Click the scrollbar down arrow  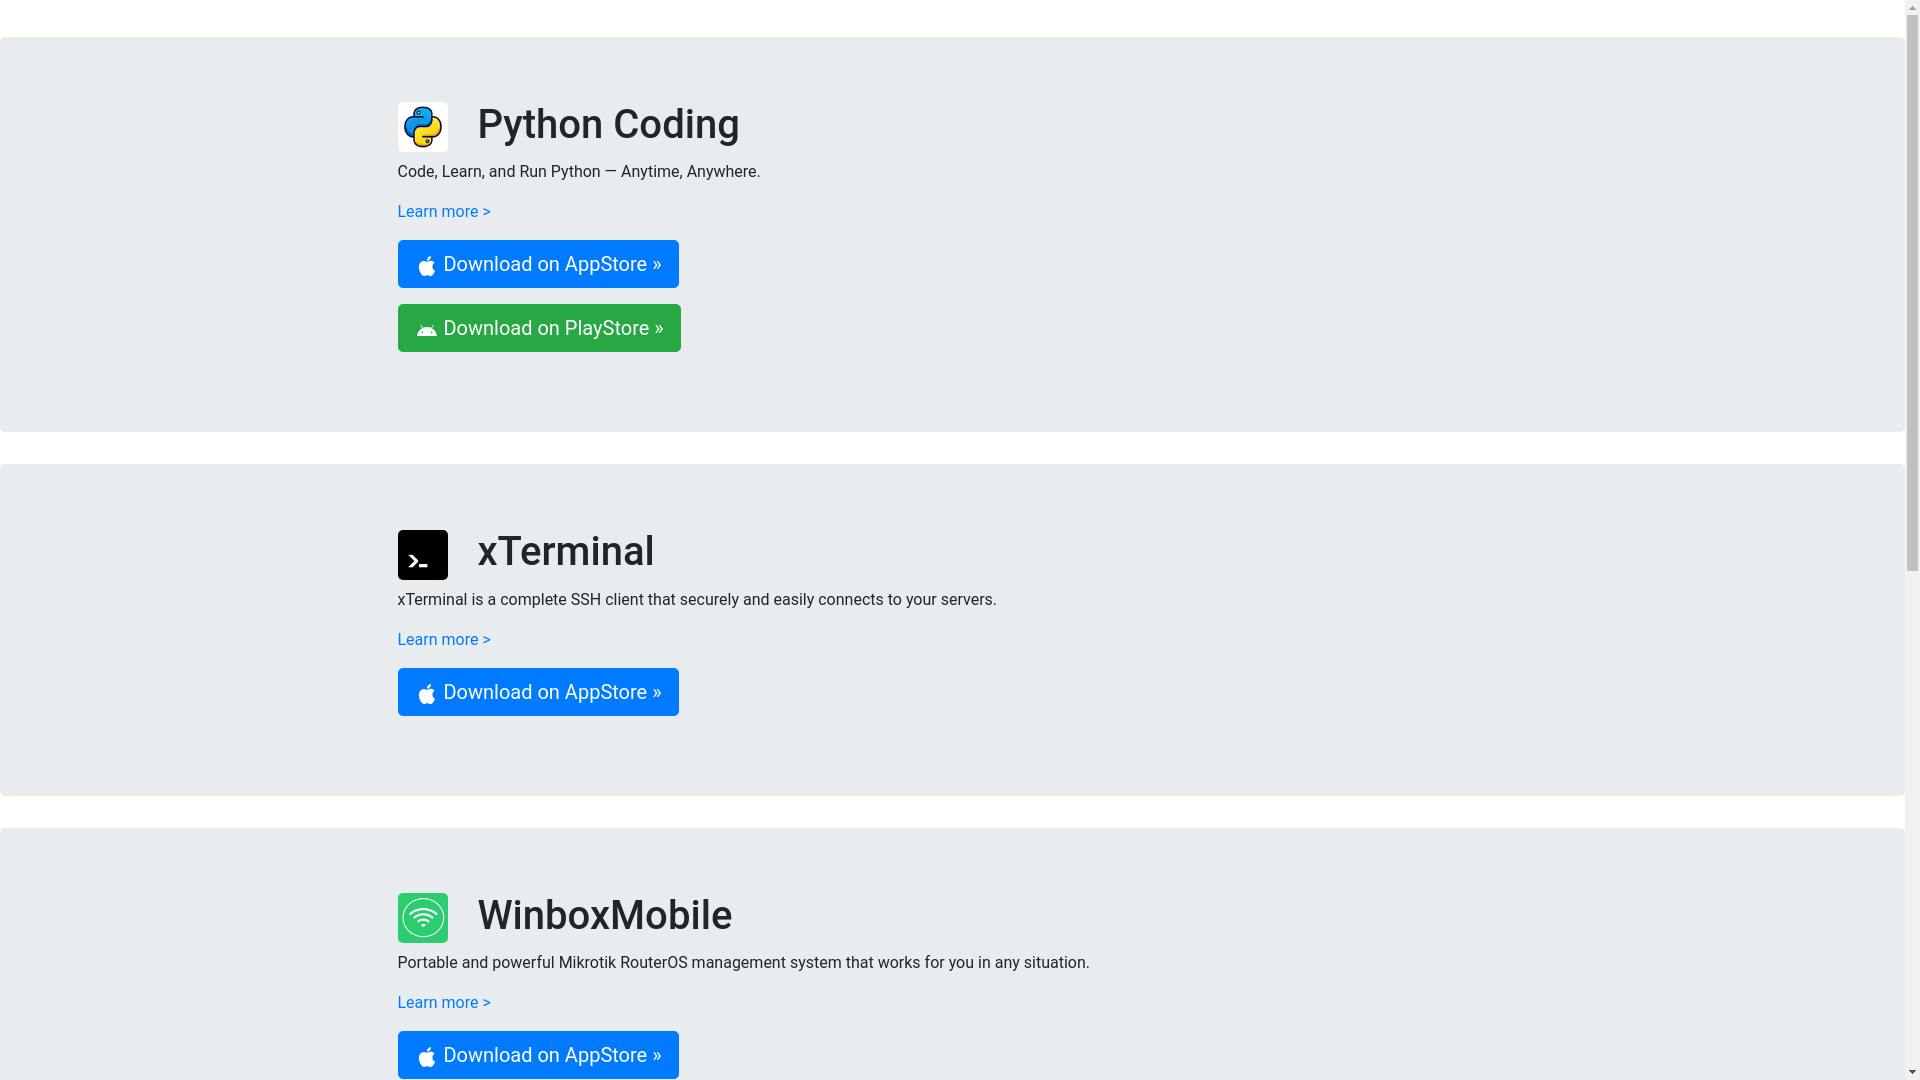pos(1912,1072)
